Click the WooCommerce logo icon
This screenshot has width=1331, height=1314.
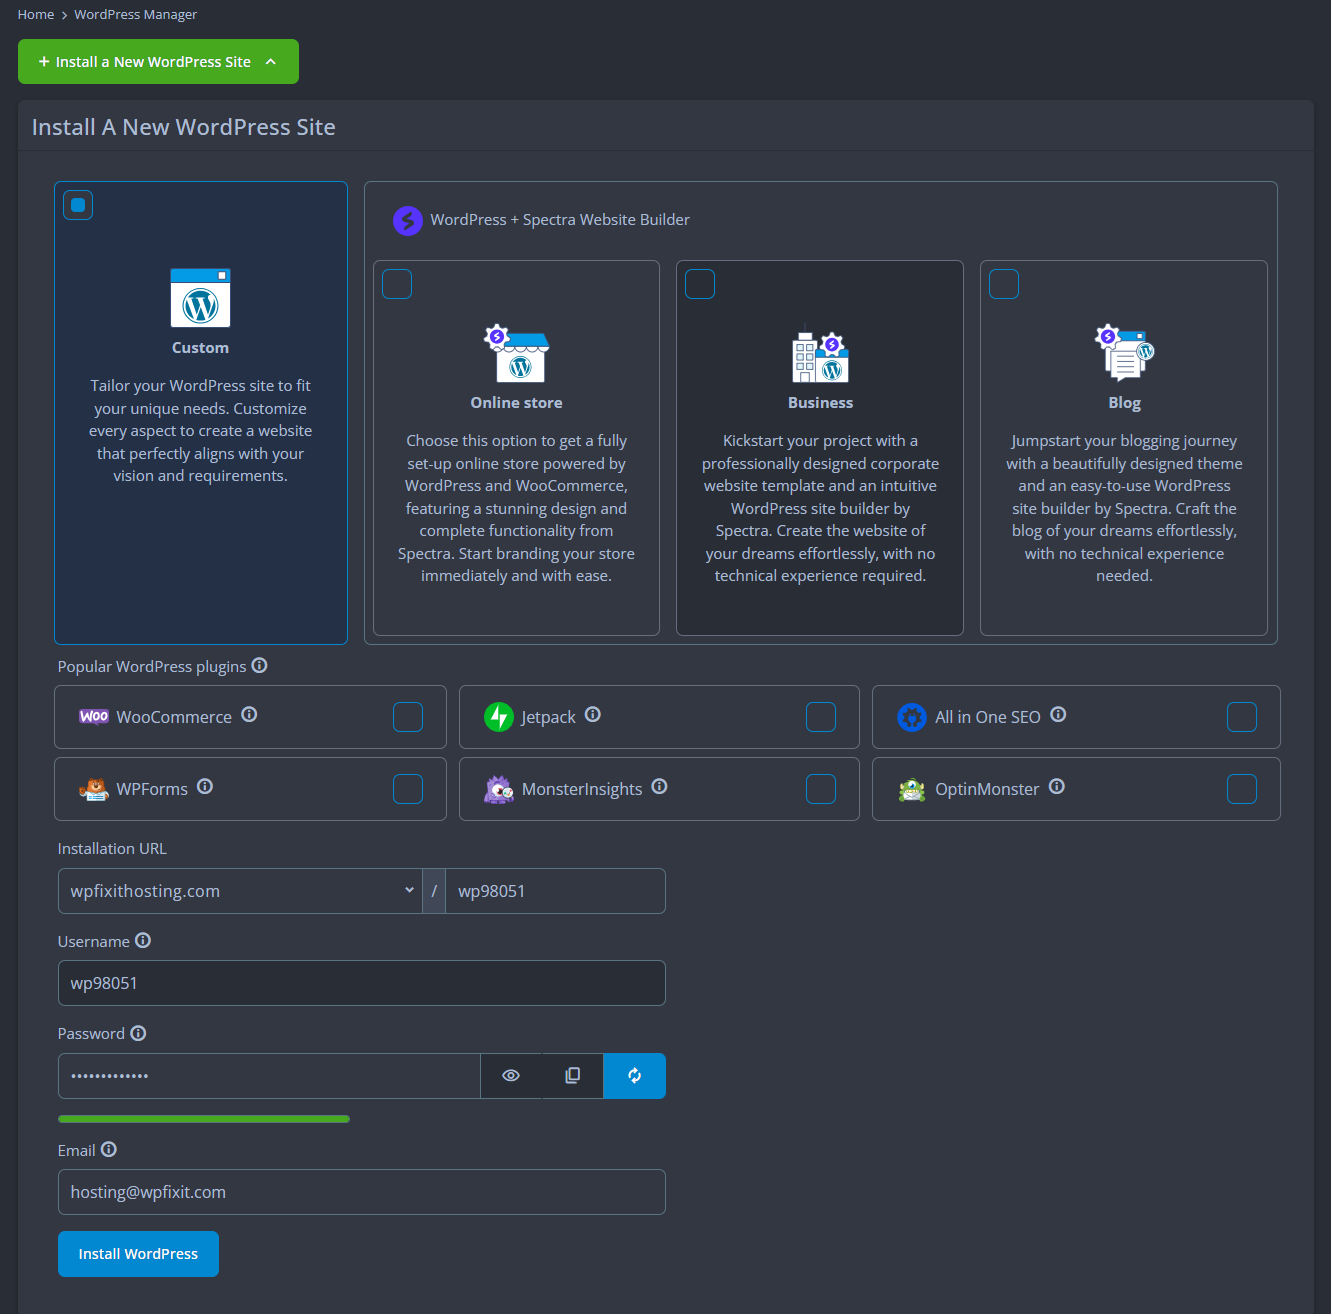click(94, 717)
